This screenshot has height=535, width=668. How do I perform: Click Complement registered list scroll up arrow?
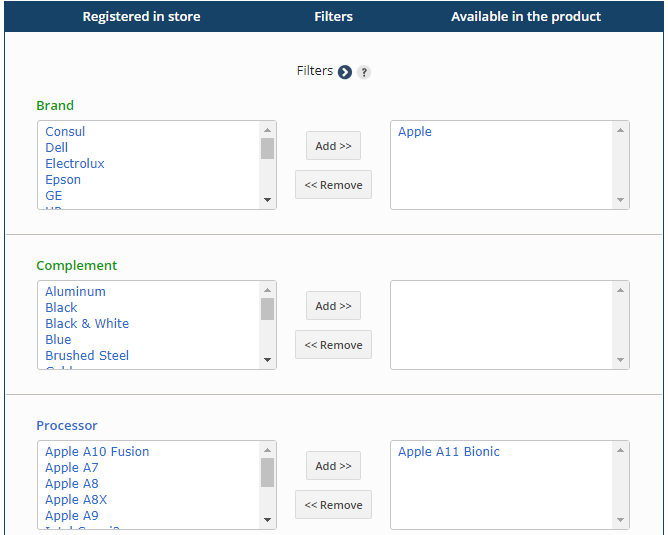(x=268, y=290)
